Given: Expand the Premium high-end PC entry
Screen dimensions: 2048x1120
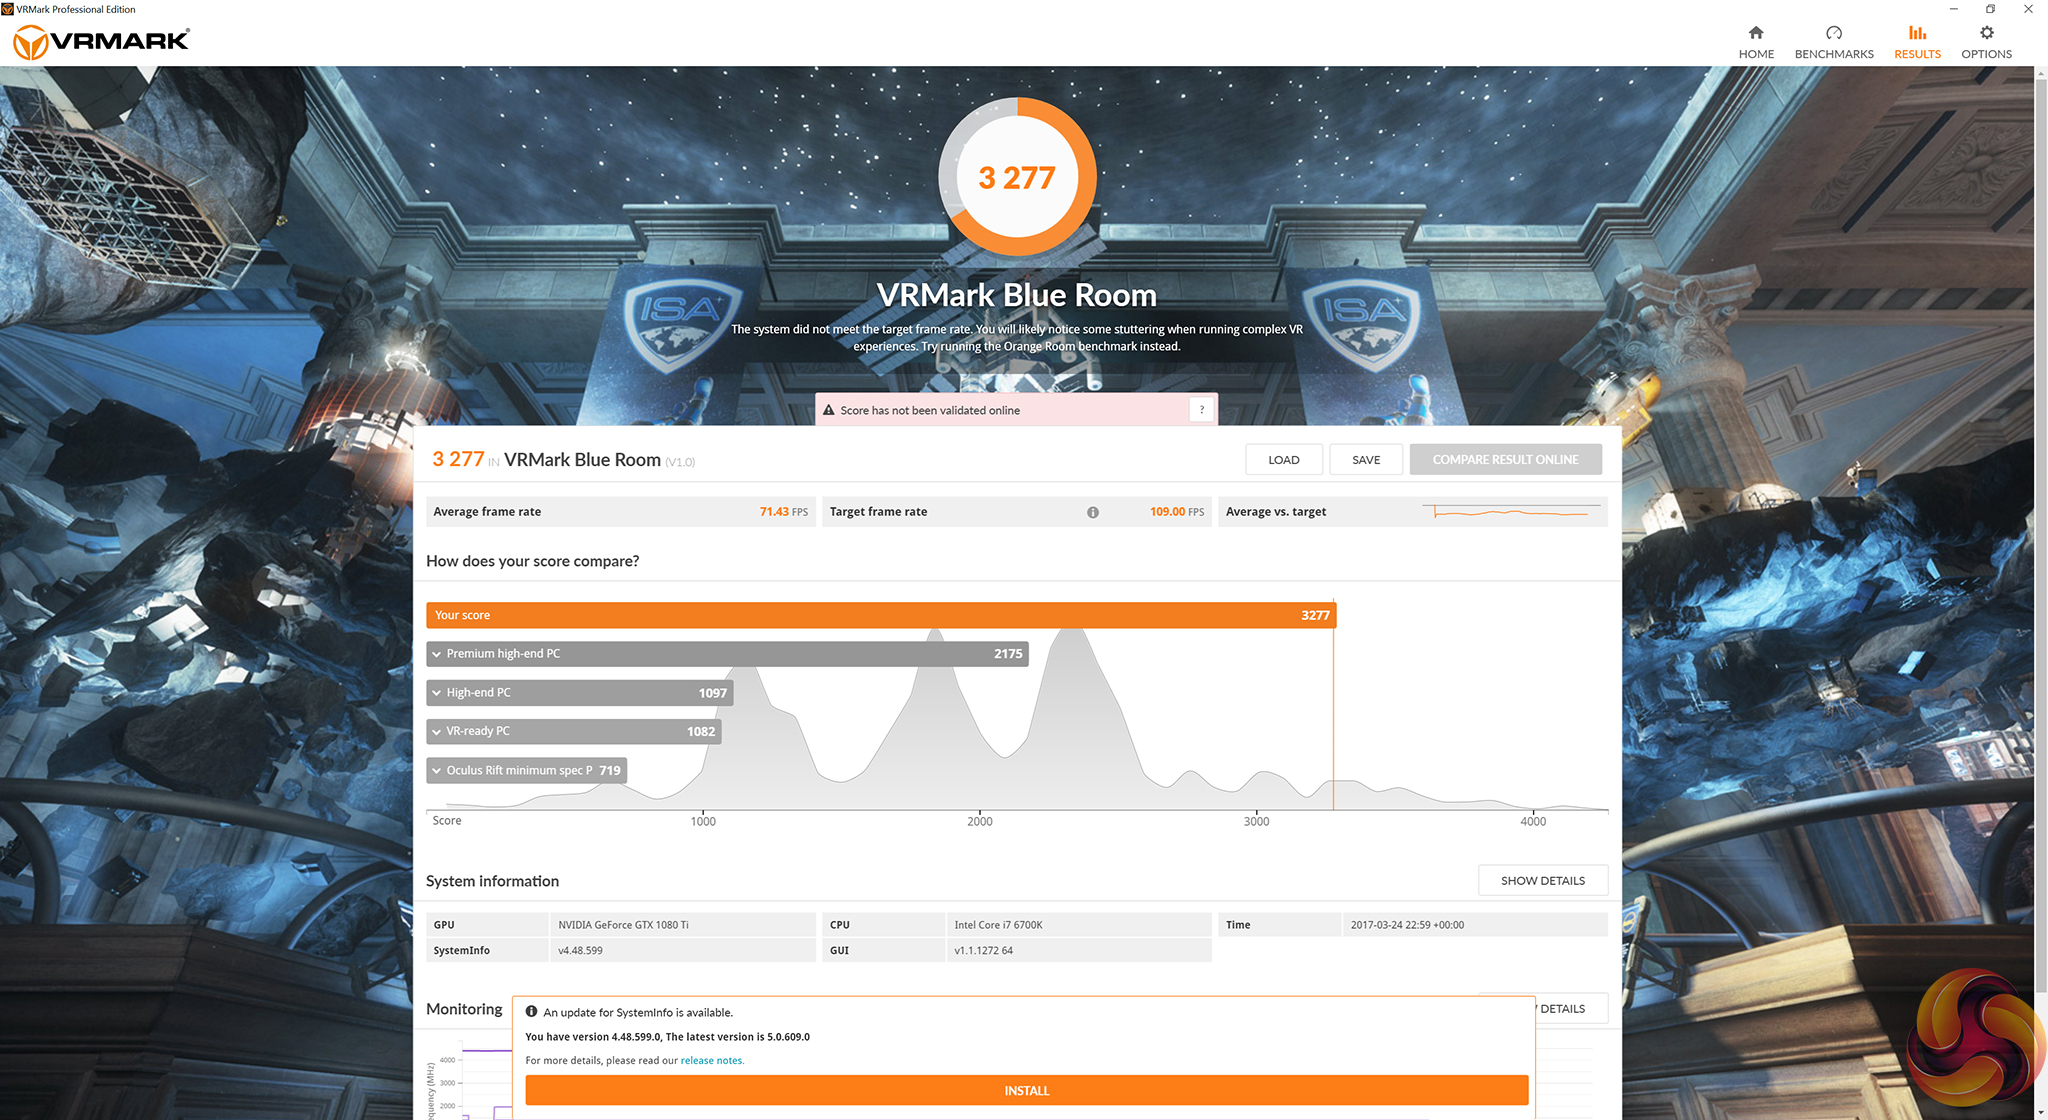Looking at the screenshot, I should tap(437, 654).
